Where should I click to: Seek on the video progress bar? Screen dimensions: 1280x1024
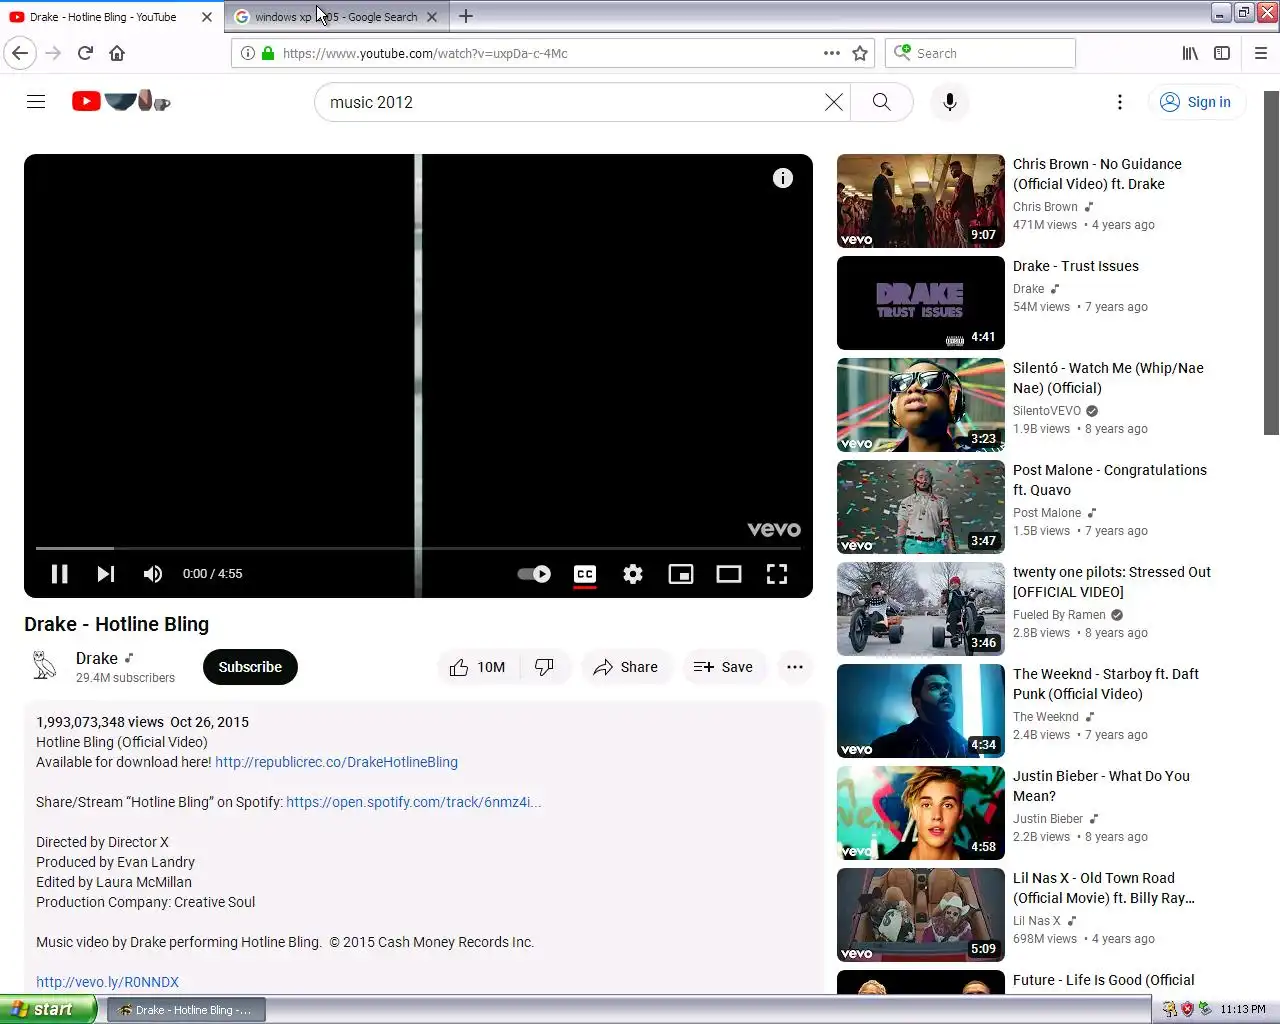(418, 548)
